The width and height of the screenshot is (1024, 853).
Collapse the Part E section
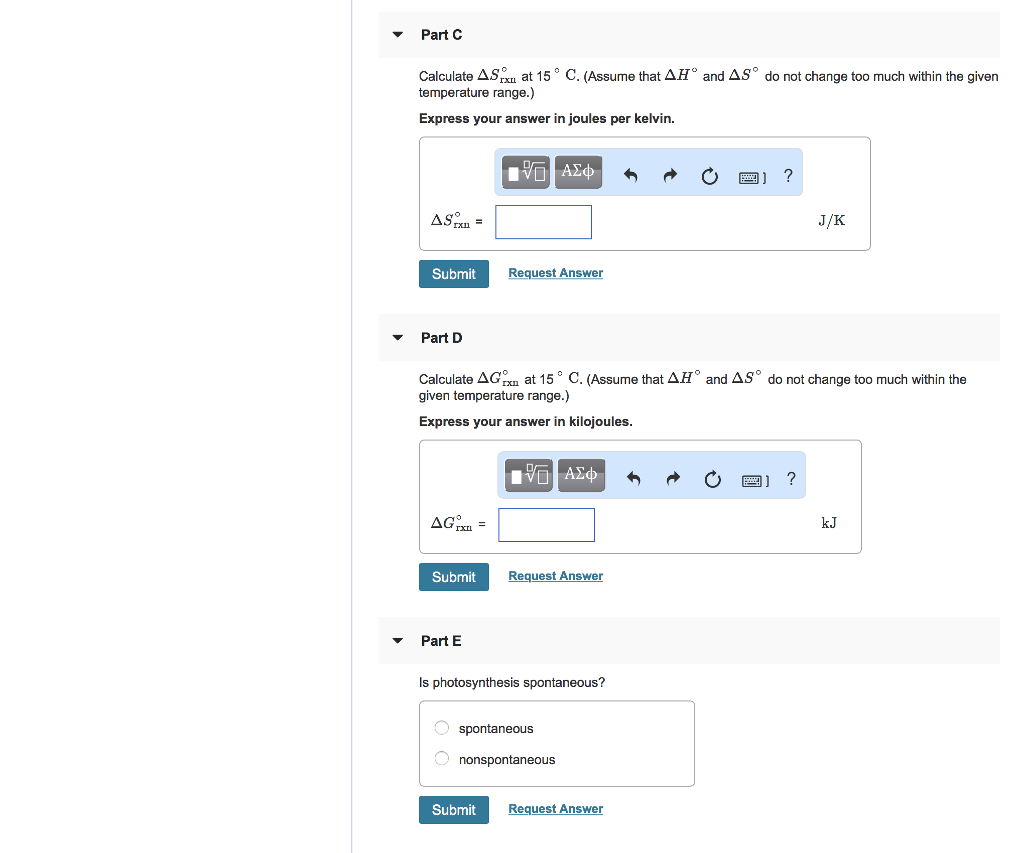point(398,641)
